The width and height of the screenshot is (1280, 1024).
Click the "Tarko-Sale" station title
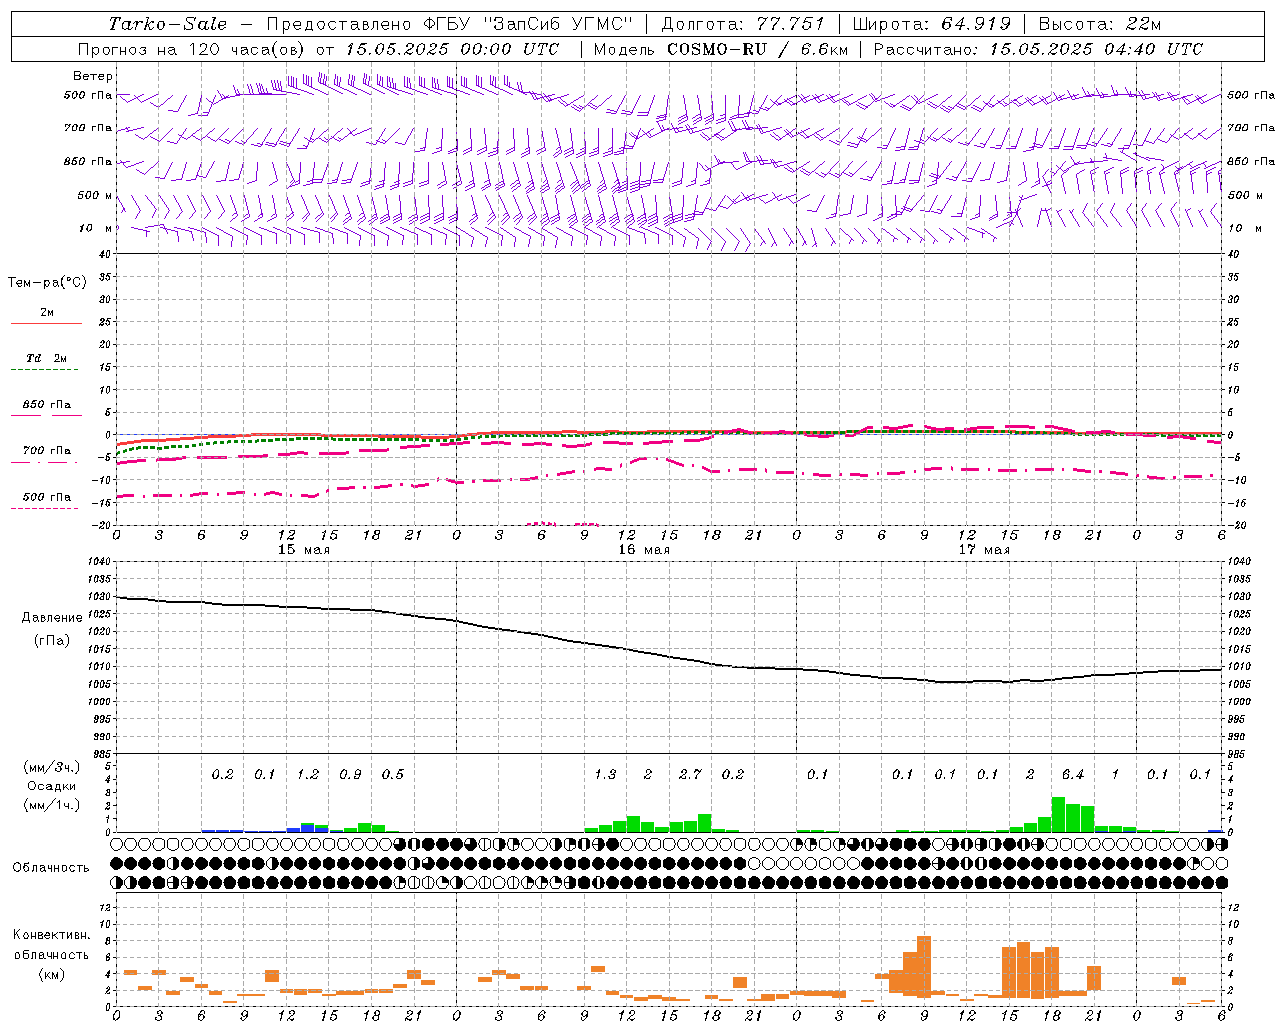point(167,24)
